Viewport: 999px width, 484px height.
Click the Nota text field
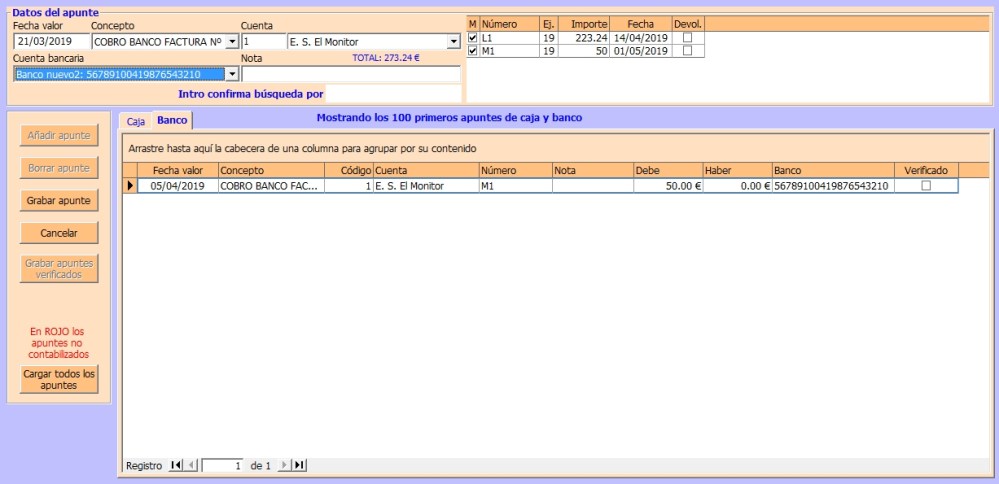(x=350, y=75)
